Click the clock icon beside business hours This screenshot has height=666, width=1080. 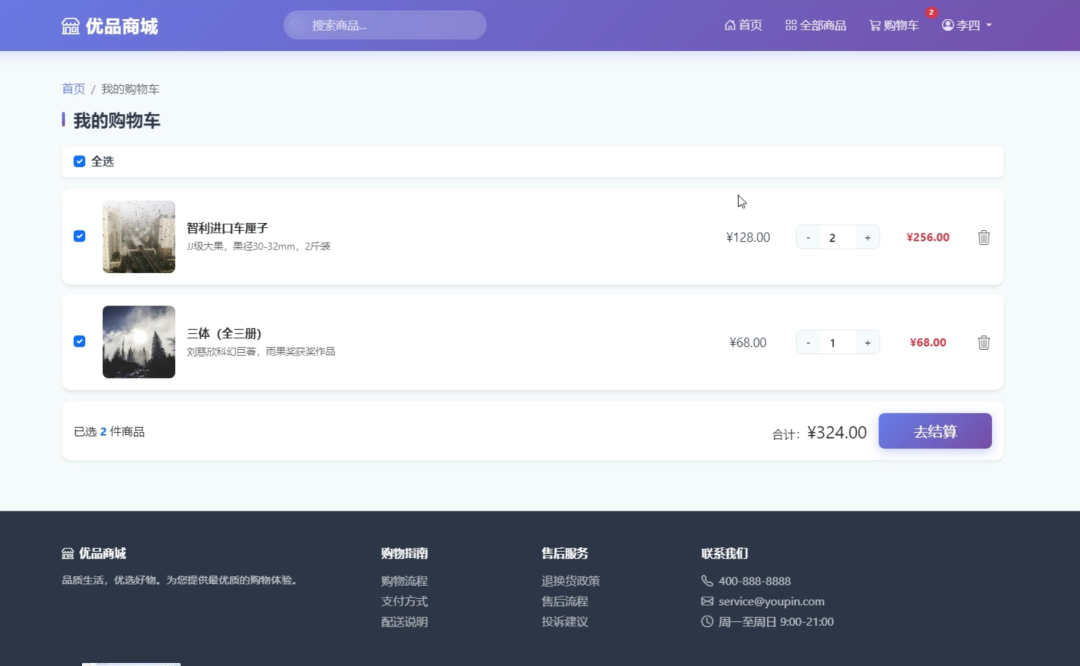[707, 621]
